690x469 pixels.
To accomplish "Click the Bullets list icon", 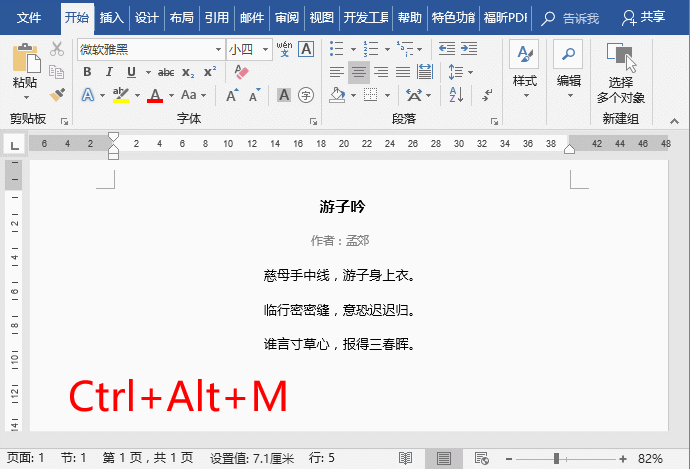I will 337,49.
